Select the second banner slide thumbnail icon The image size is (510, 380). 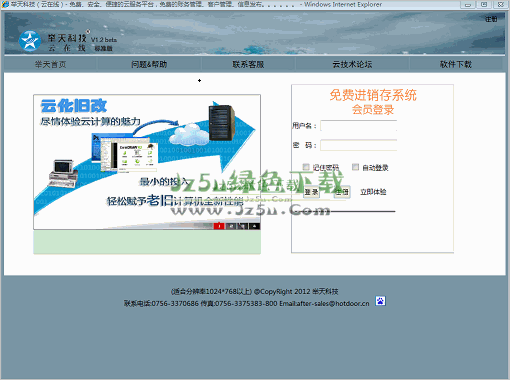(231, 226)
